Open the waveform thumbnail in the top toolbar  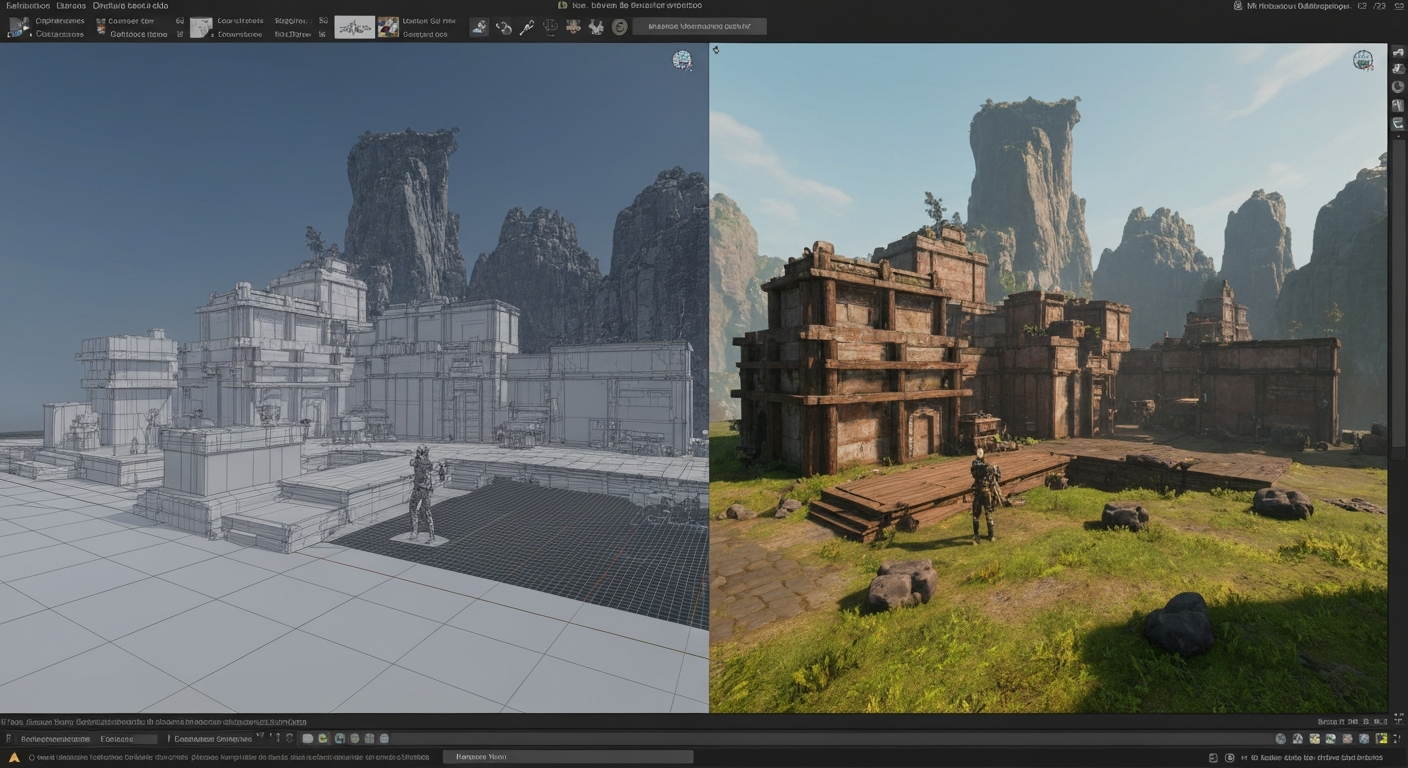point(354,27)
